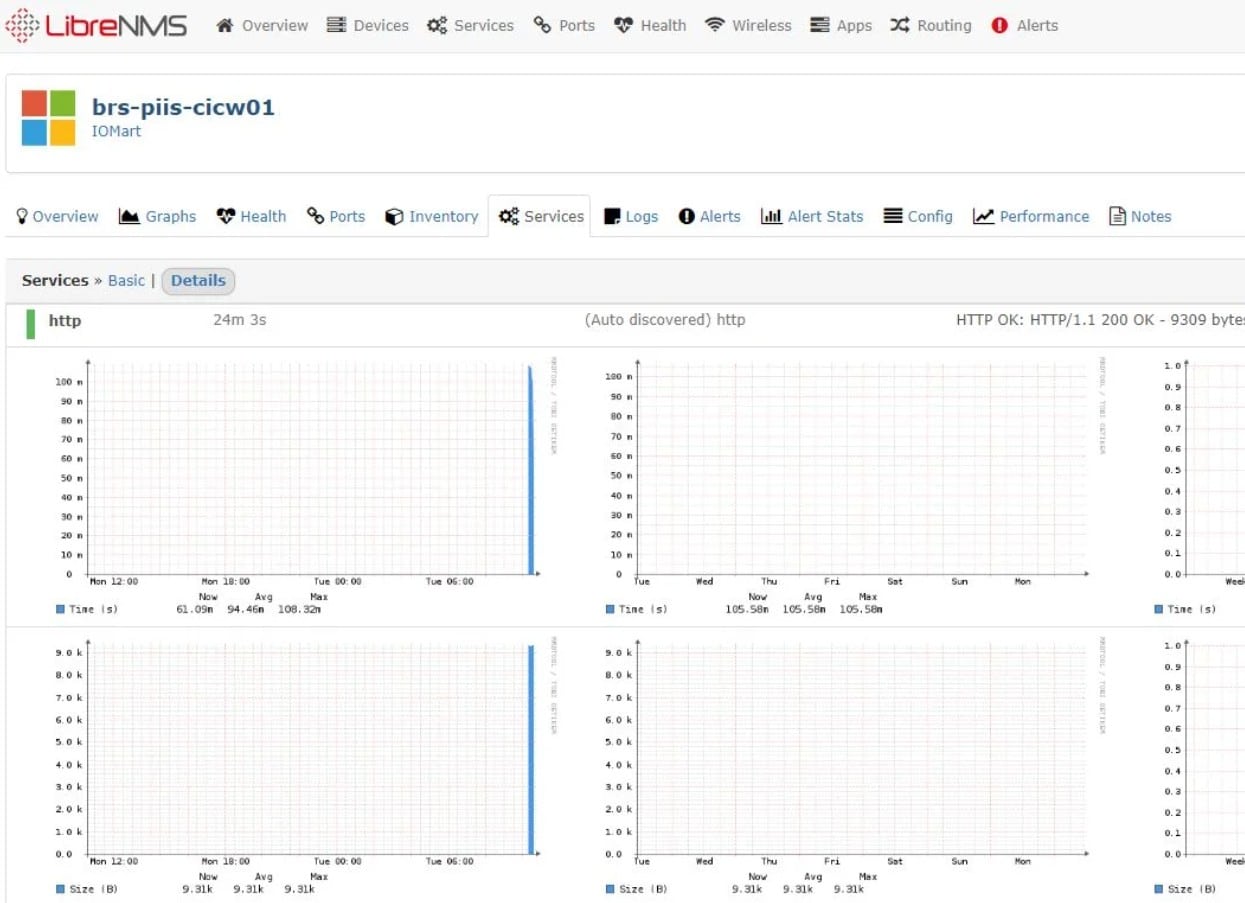
Task: Click the (Auto discovered) http description
Action: pos(665,320)
